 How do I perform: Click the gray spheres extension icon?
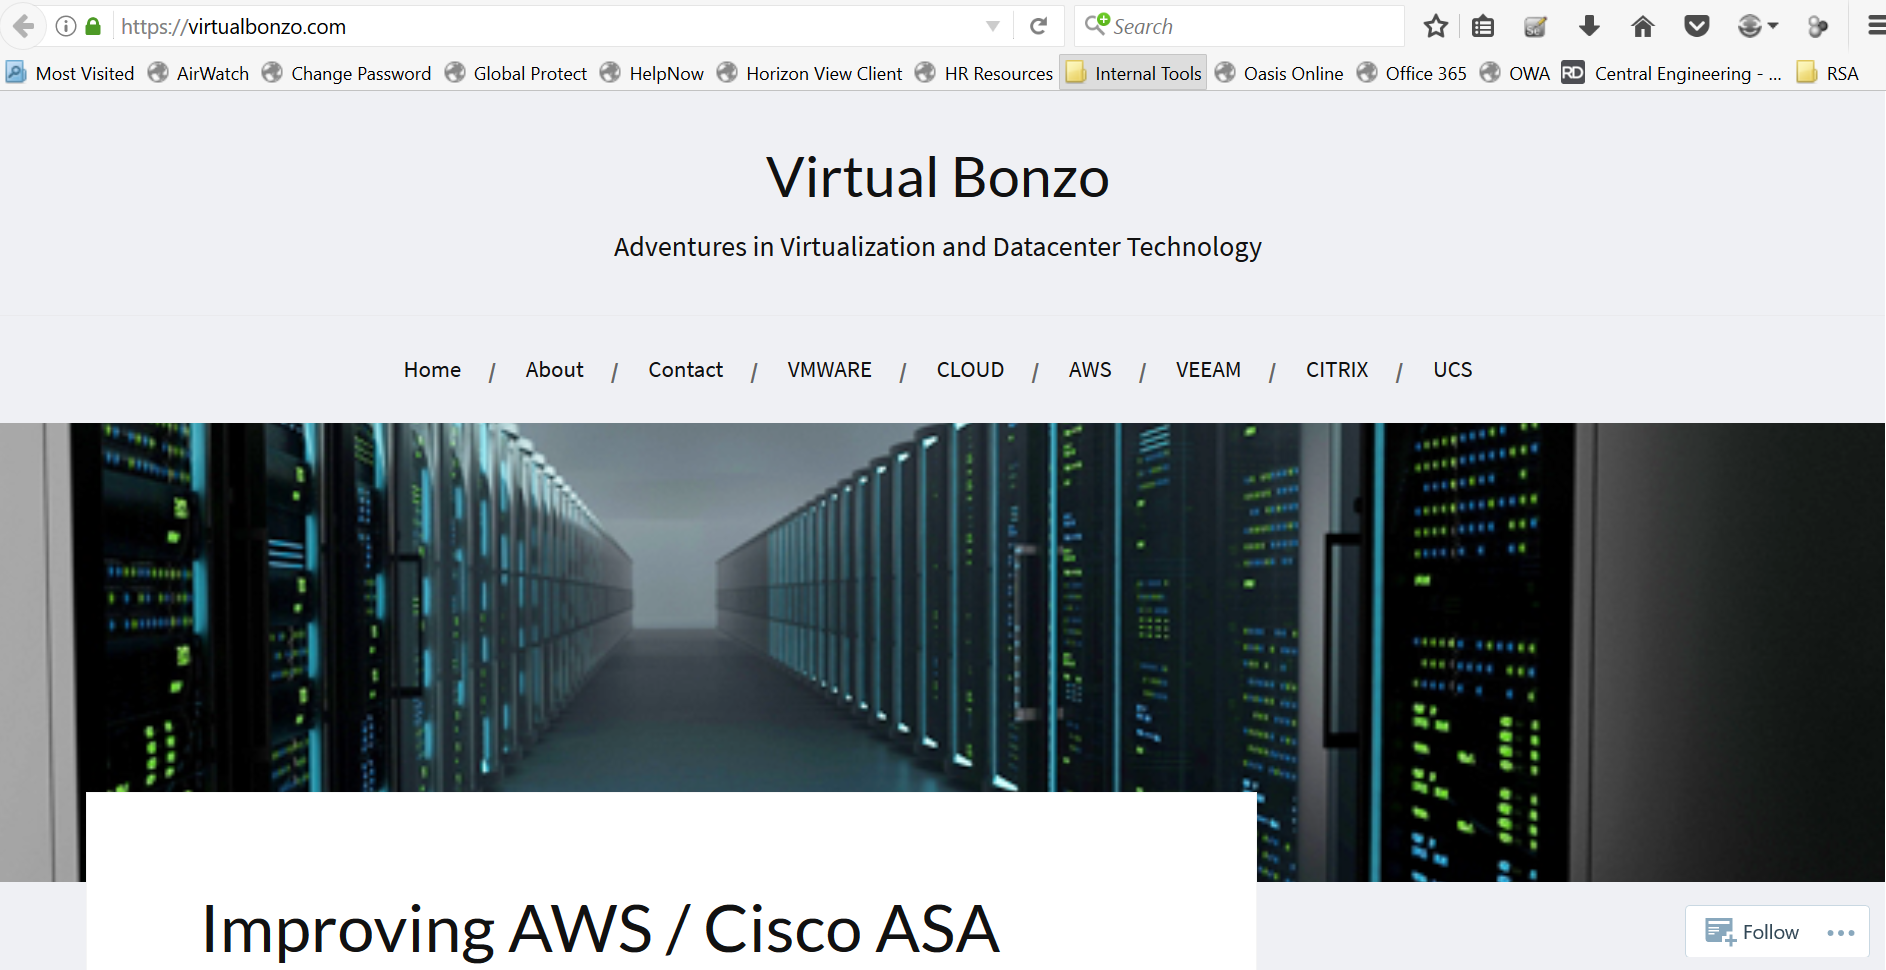pyautogui.click(x=1818, y=26)
